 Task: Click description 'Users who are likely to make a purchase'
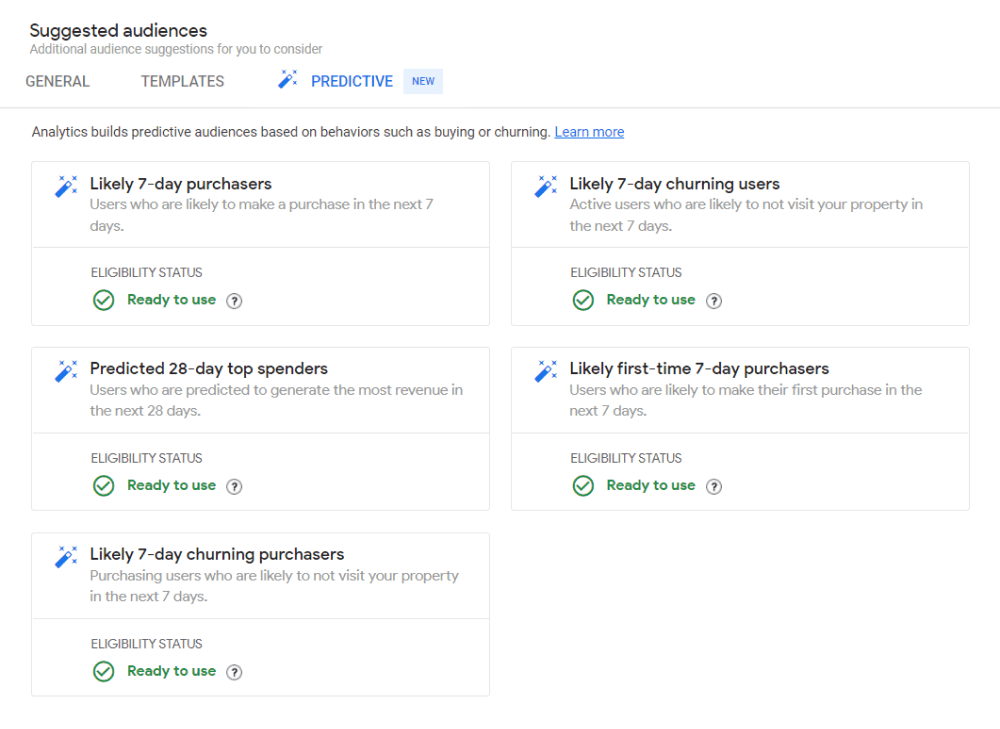coord(261,215)
